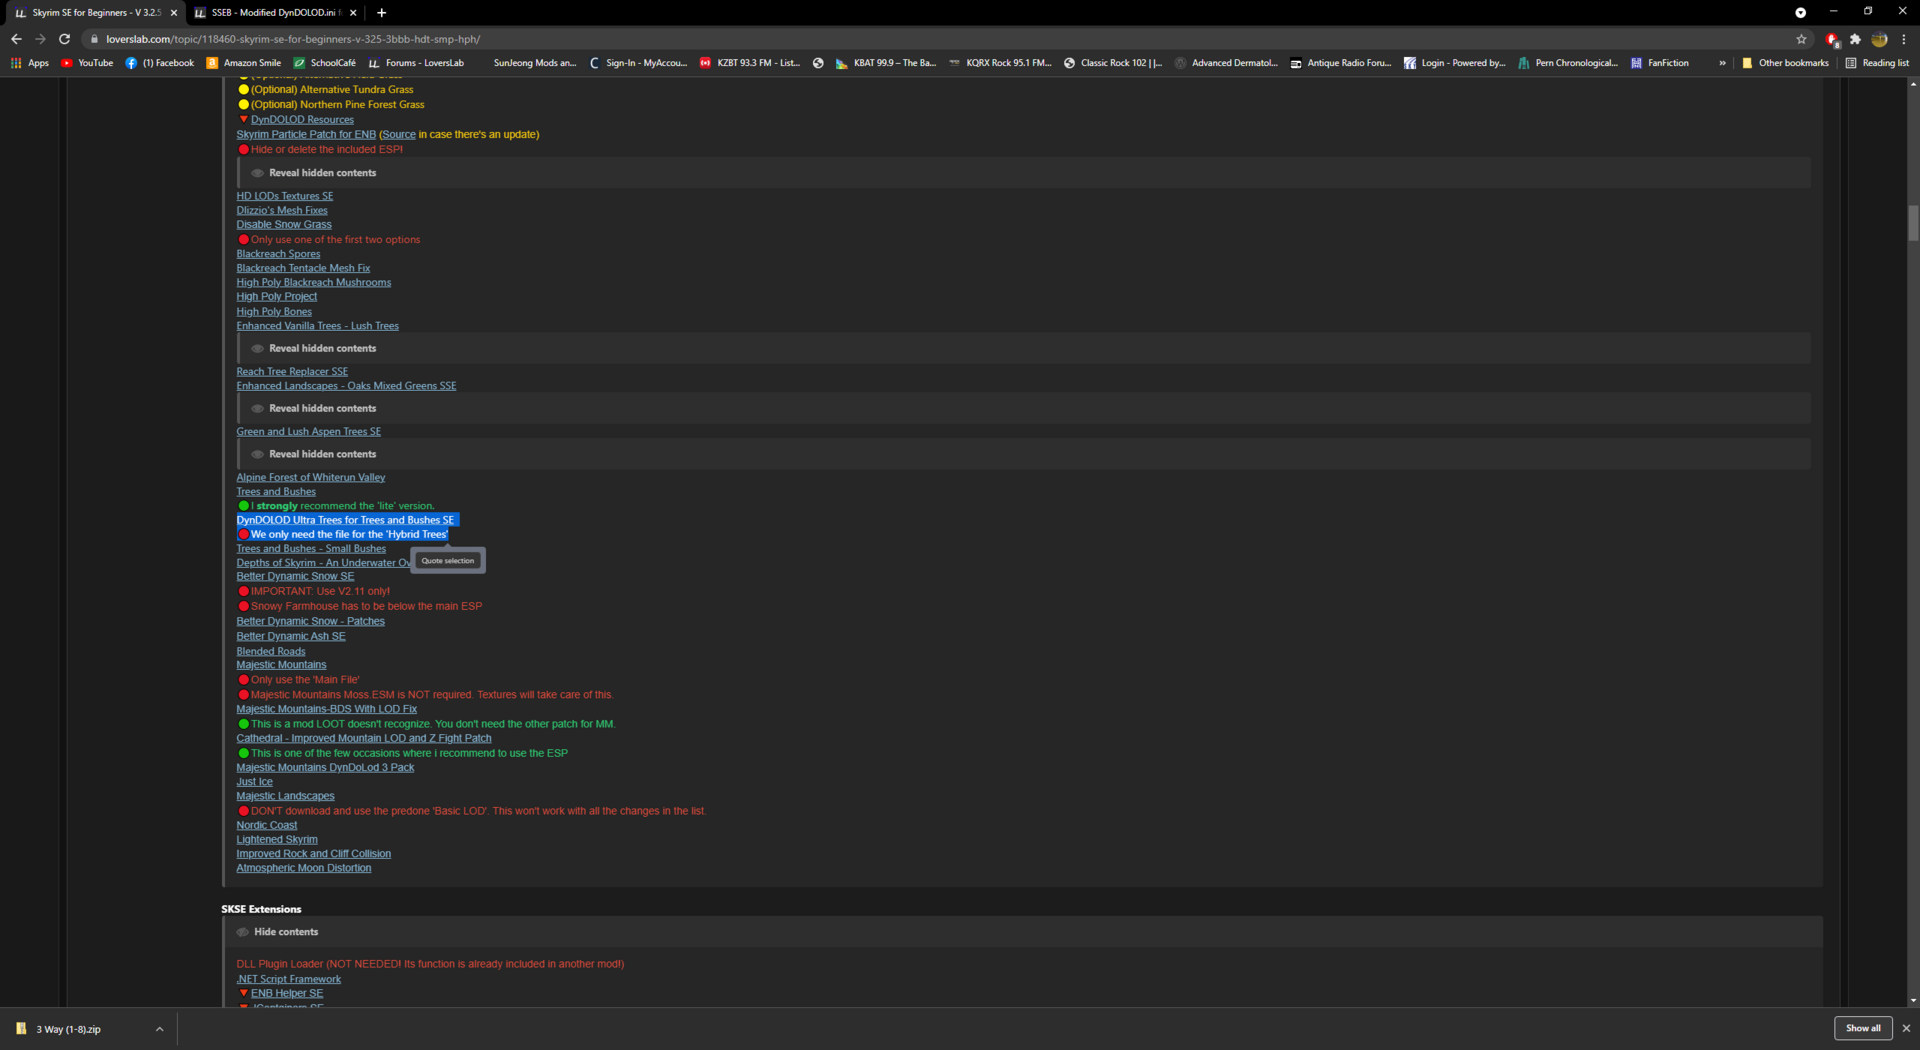Image resolution: width=1920 pixels, height=1050 pixels.
Task: Open the browser profile avatar
Action: point(1879,39)
